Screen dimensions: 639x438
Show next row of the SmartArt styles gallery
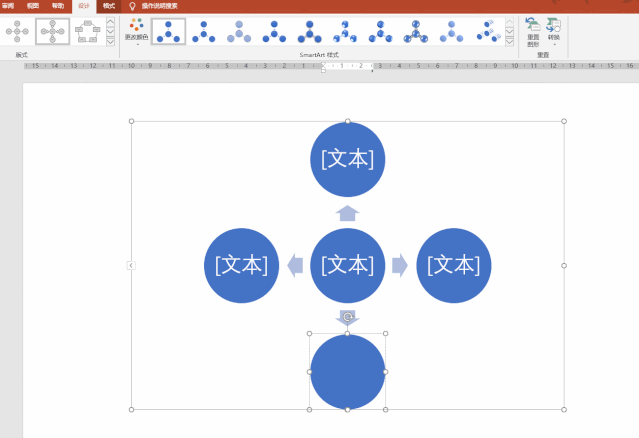click(509, 31)
